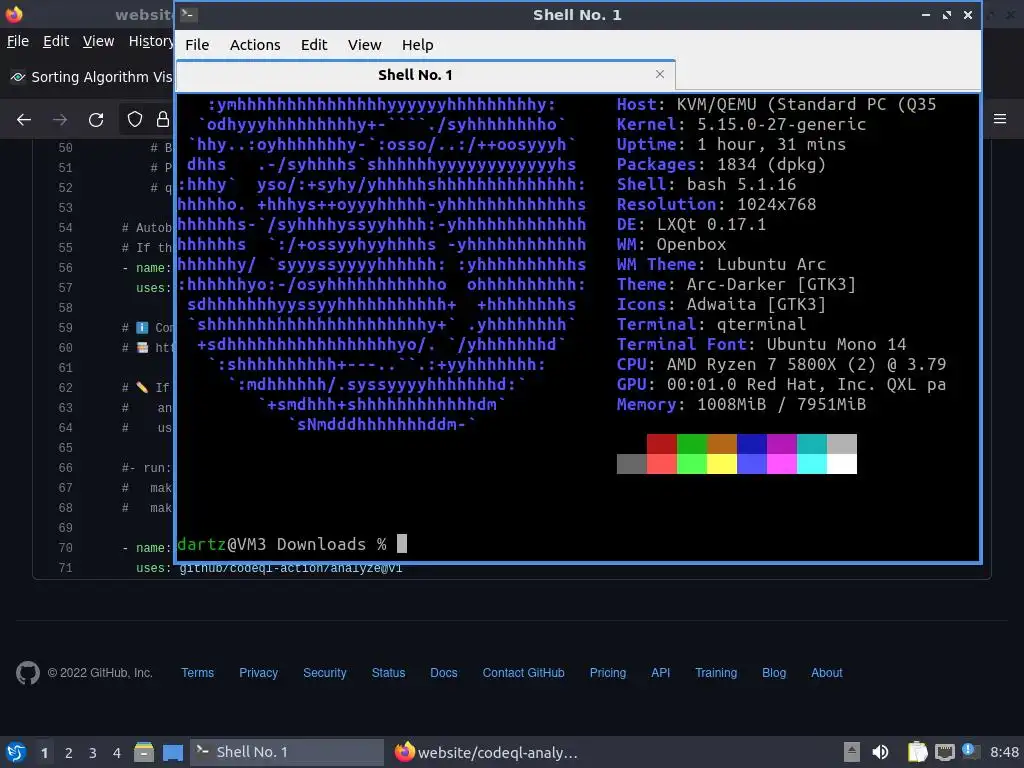Click the terminal prompt input line
Screen dimensions: 1024x768
pos(578,544)
